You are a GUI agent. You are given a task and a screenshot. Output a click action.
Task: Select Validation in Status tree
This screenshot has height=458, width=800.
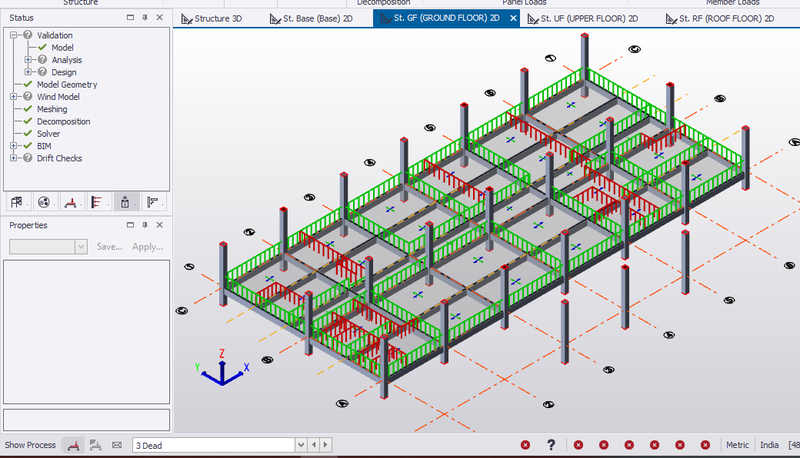55,35
